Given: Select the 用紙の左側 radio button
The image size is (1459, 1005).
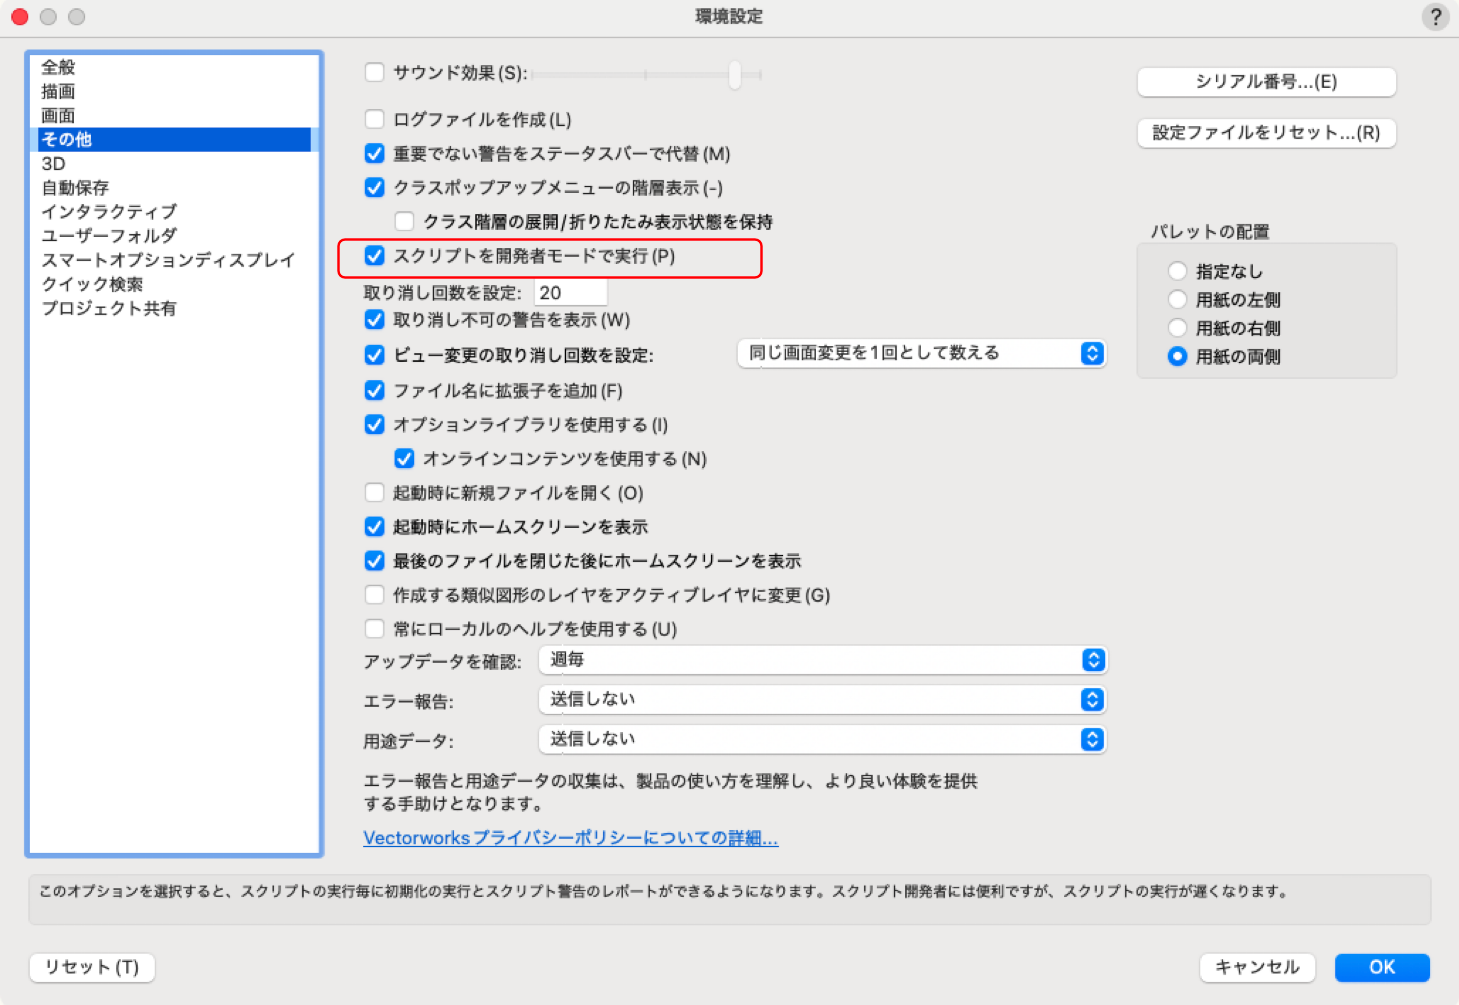Looking at the screenshot, I should coord(1178,299).
